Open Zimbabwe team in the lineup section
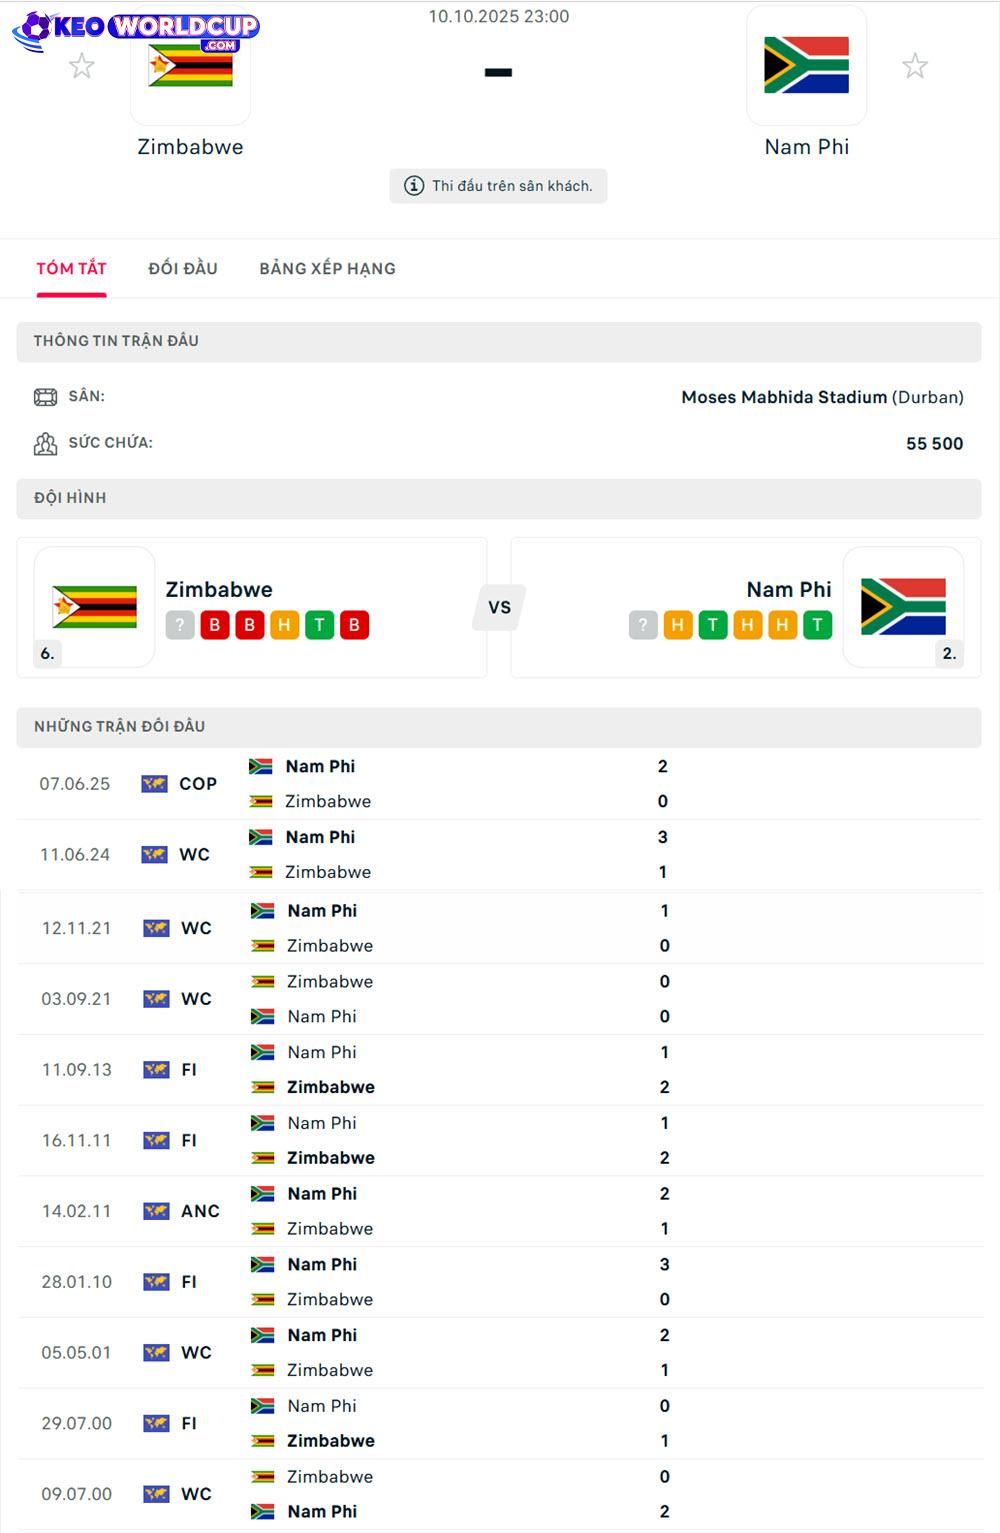 click(219, 589)
